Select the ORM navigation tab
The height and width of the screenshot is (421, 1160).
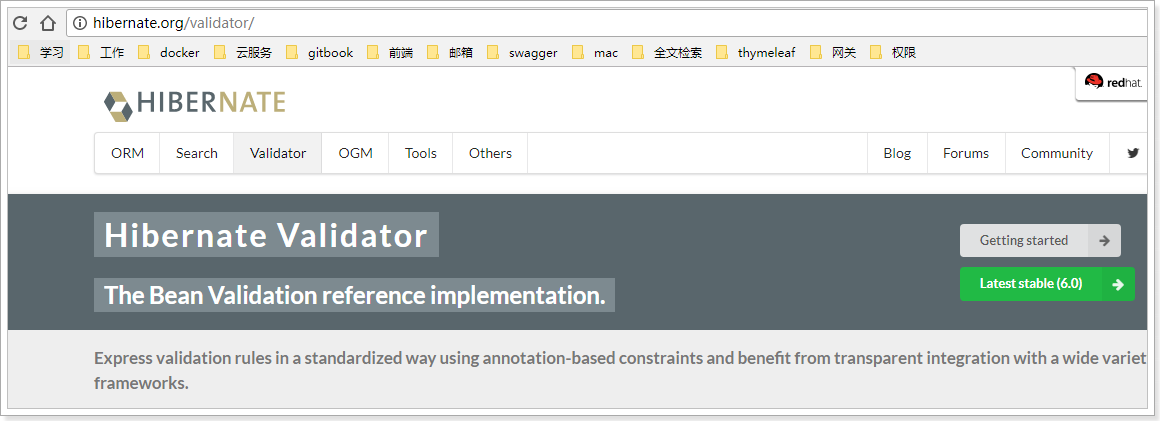[x=127, y=153]
